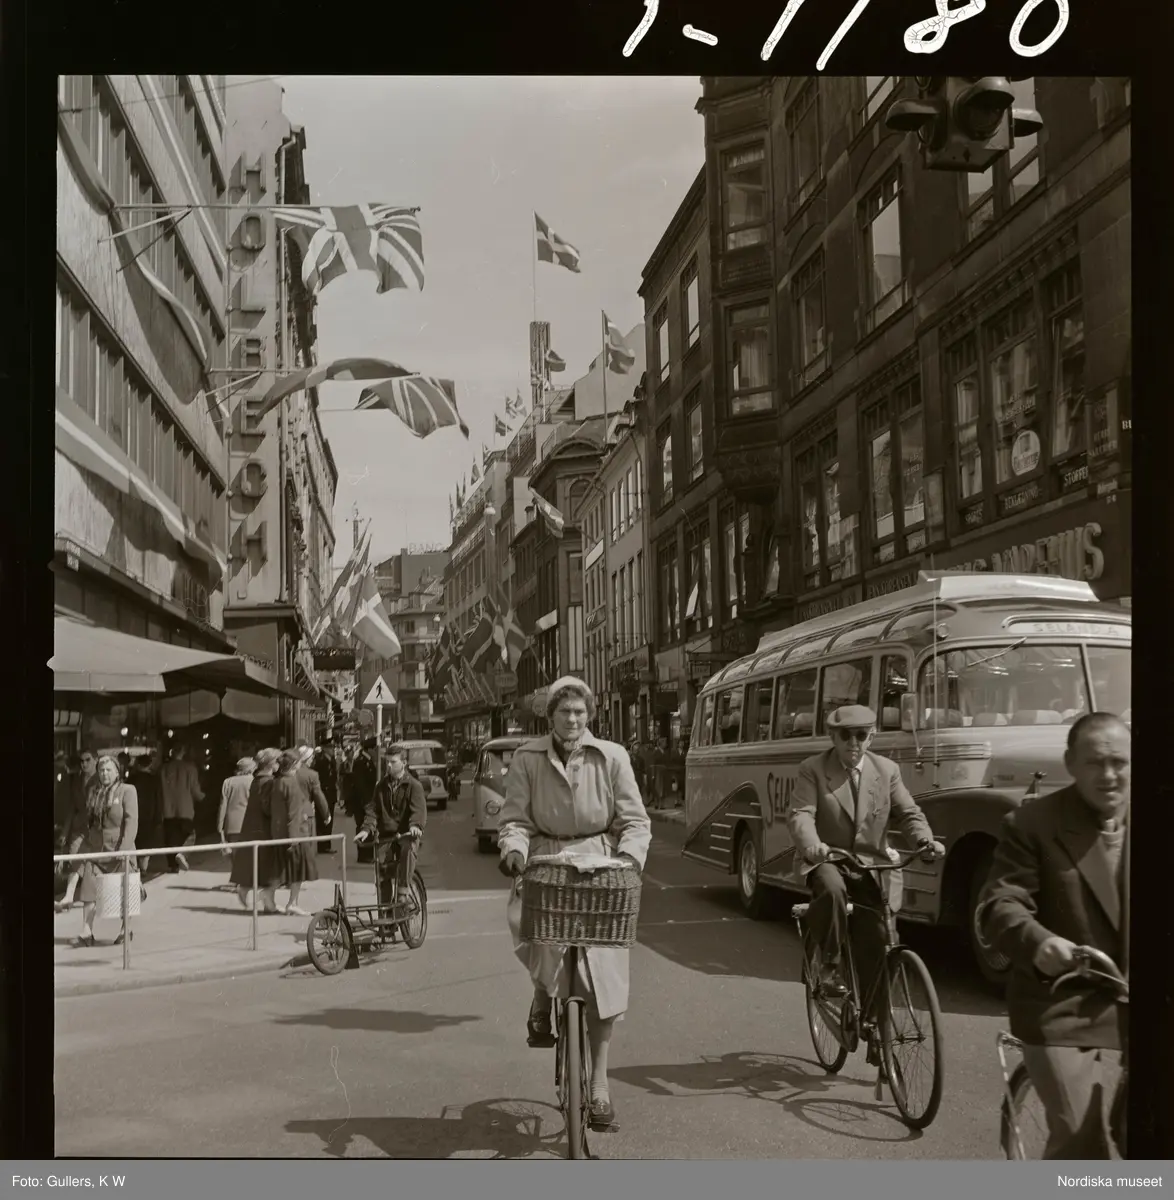
Task: Select the triangular pedestrian crossing sign
Action: pyautogui.click(x=378, y=690)
